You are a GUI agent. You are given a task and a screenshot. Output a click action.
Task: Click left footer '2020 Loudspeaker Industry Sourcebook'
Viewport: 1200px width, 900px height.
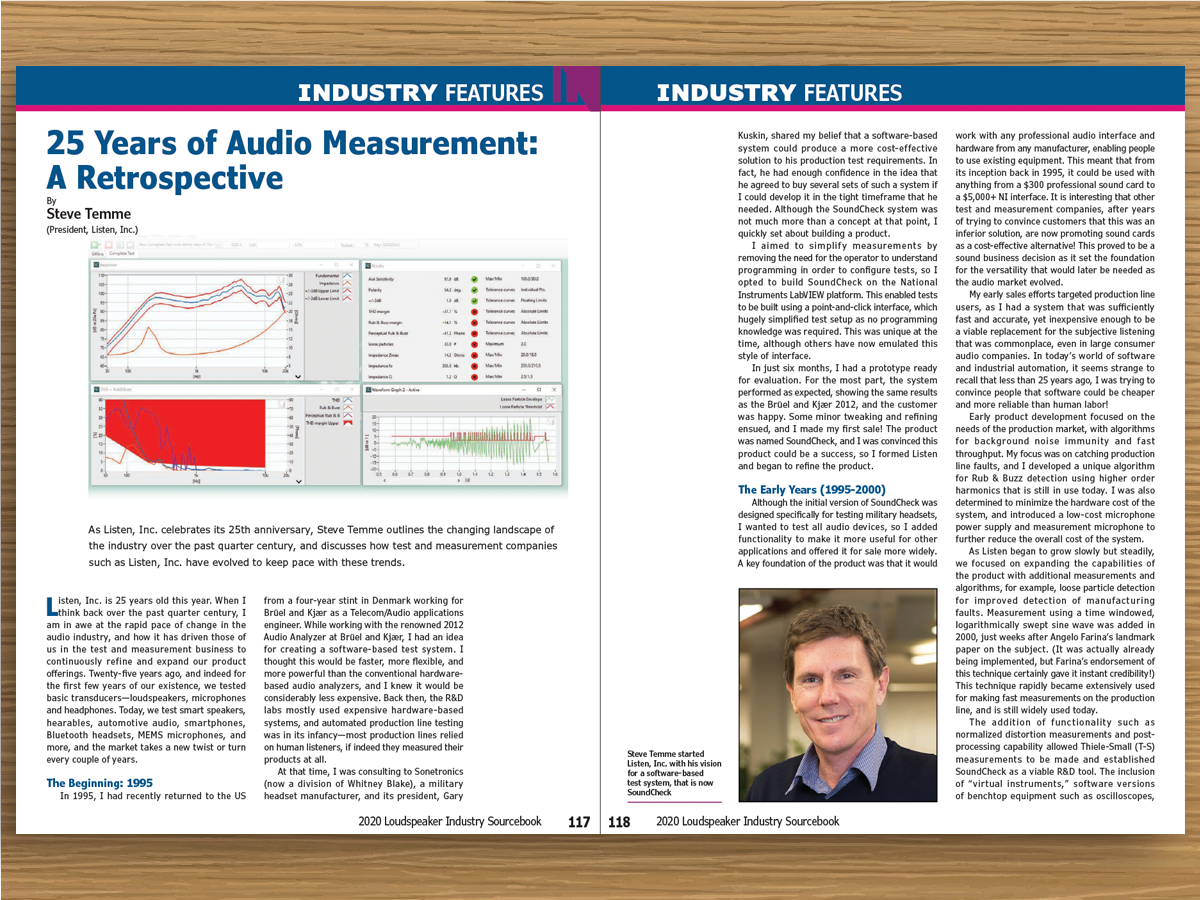(x=450, y=822)
